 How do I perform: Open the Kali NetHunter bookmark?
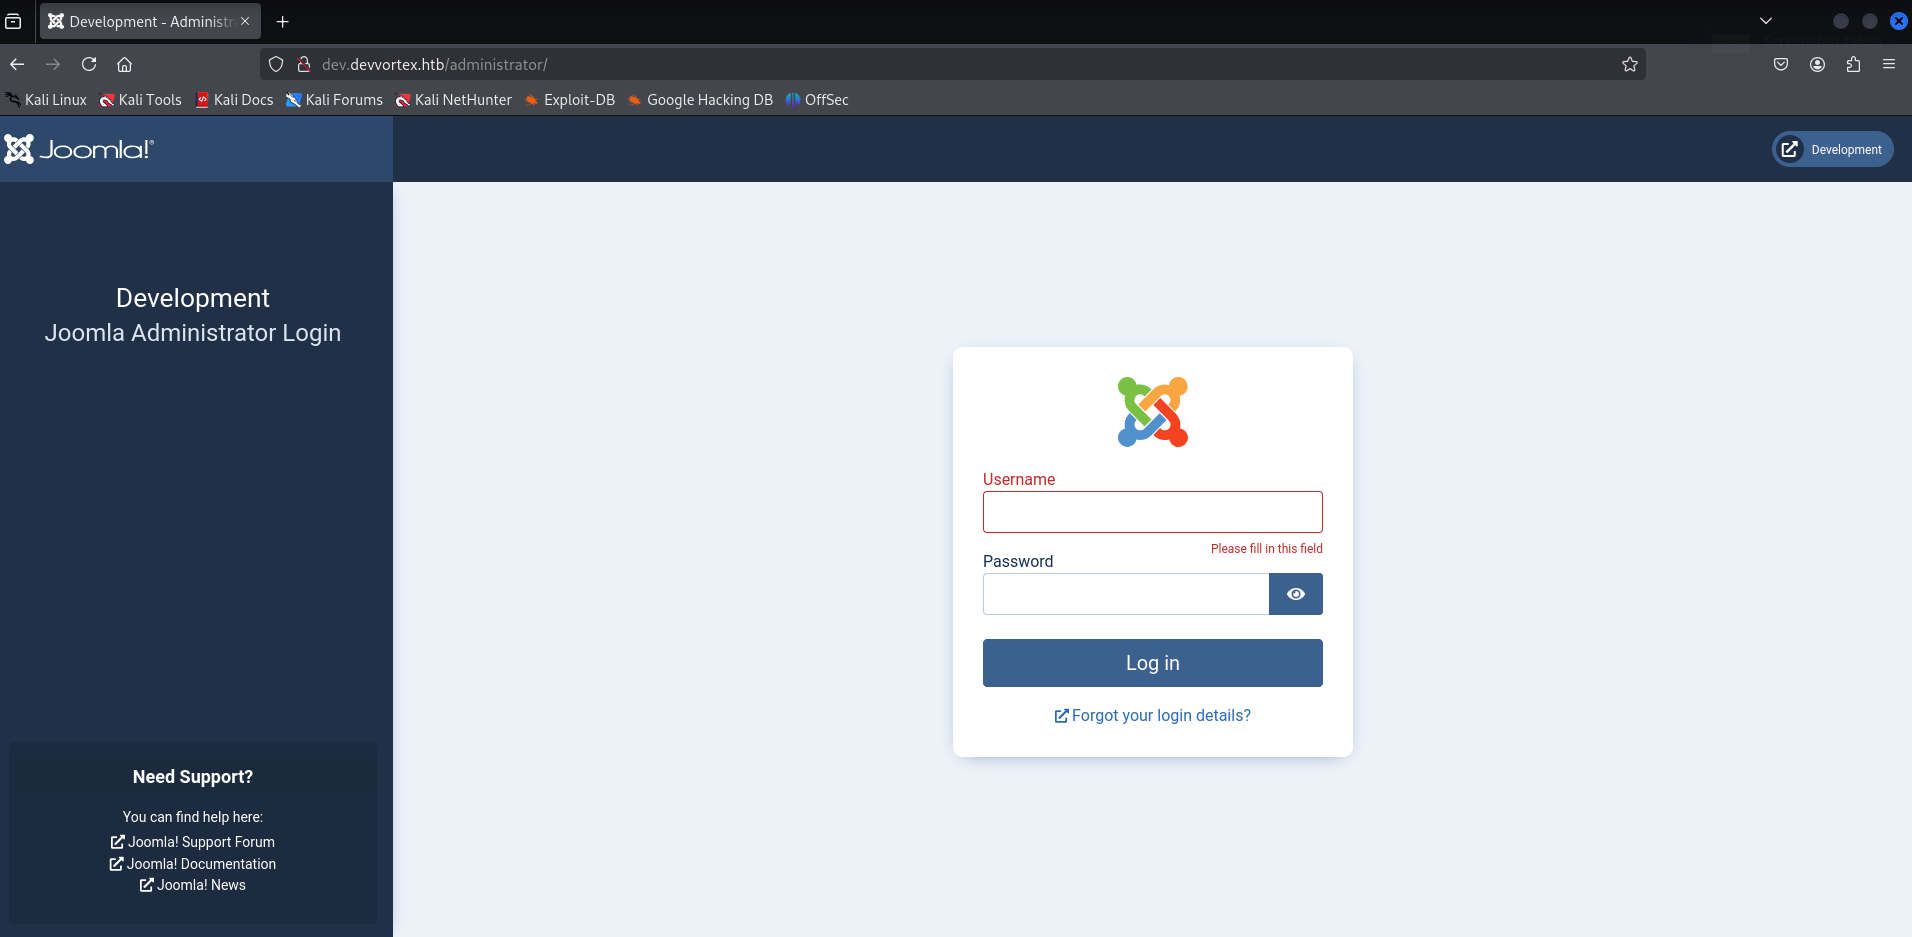point(454,100)
